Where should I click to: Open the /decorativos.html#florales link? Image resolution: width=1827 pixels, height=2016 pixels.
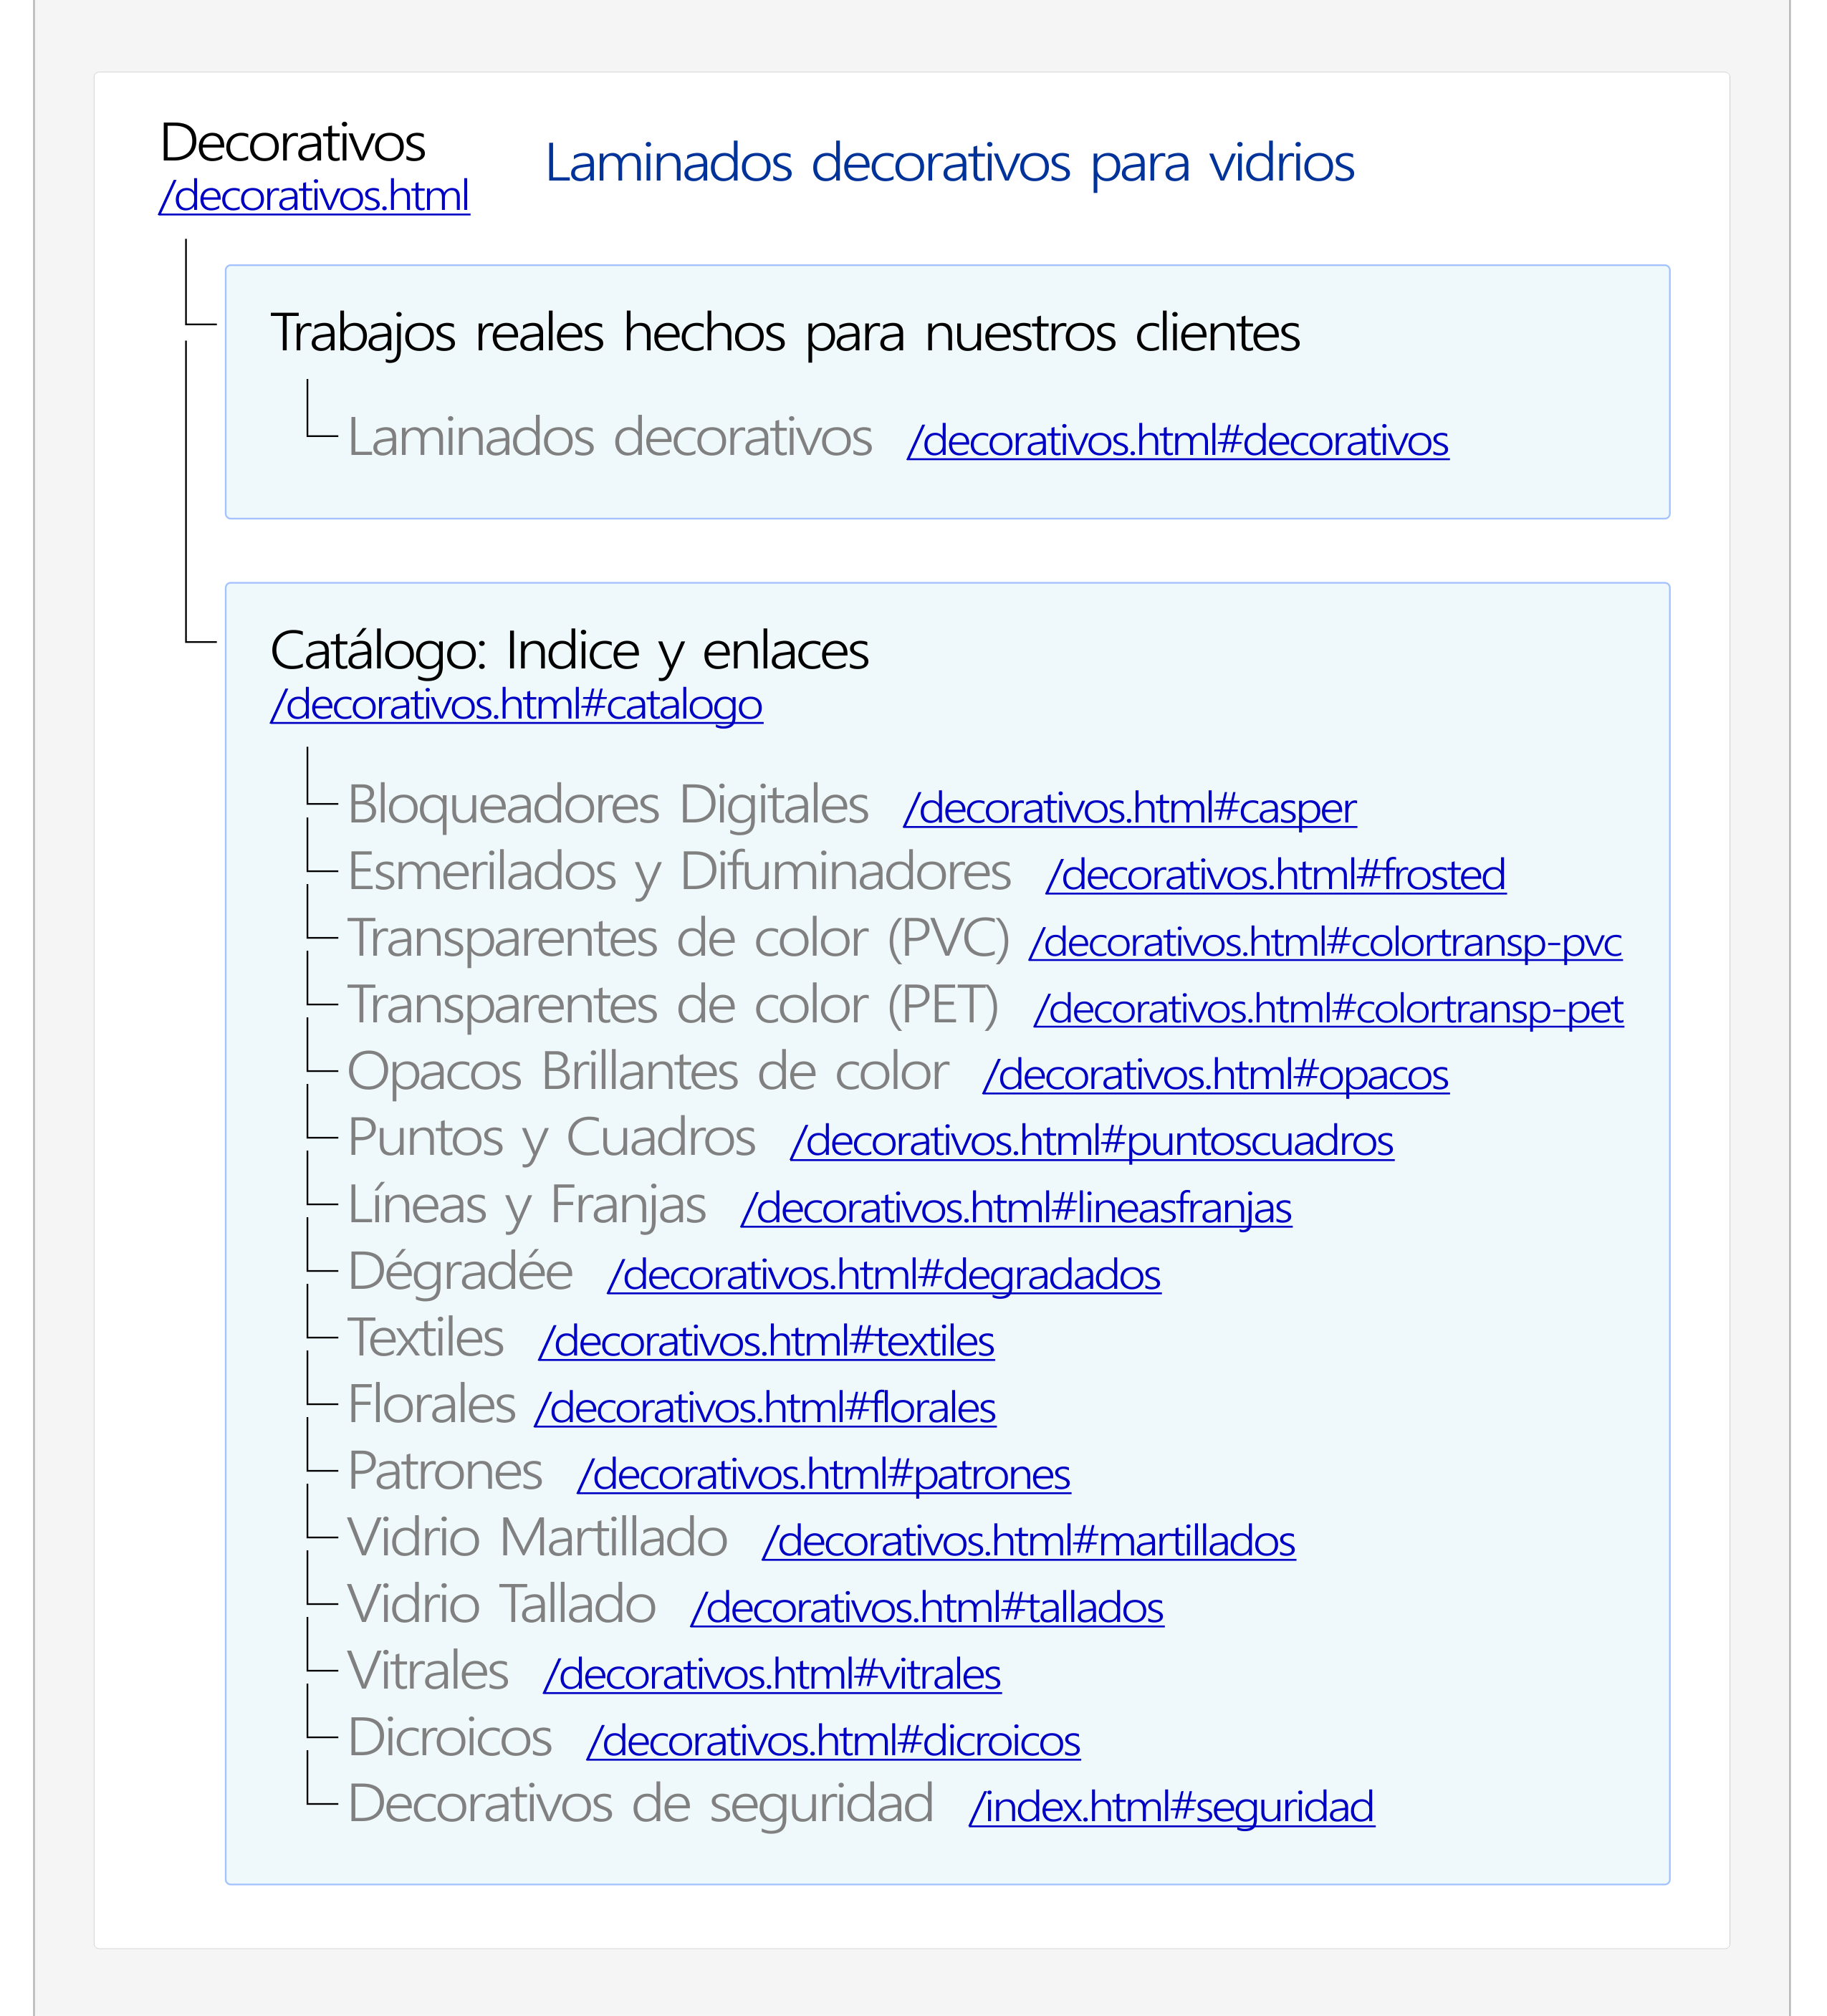click(x=765, y=1408)
